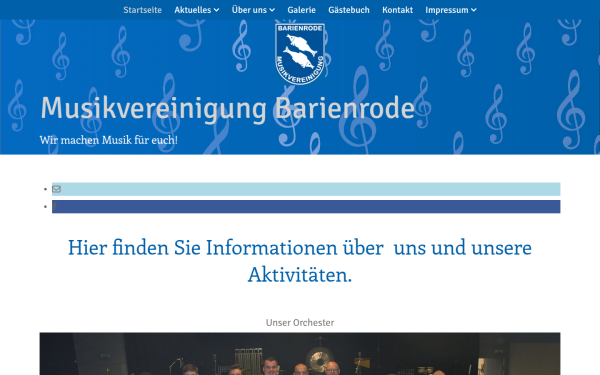Viewport: 600px width, 375px height.
Task: Click the light blue email share bar
Action: (306, 189)
